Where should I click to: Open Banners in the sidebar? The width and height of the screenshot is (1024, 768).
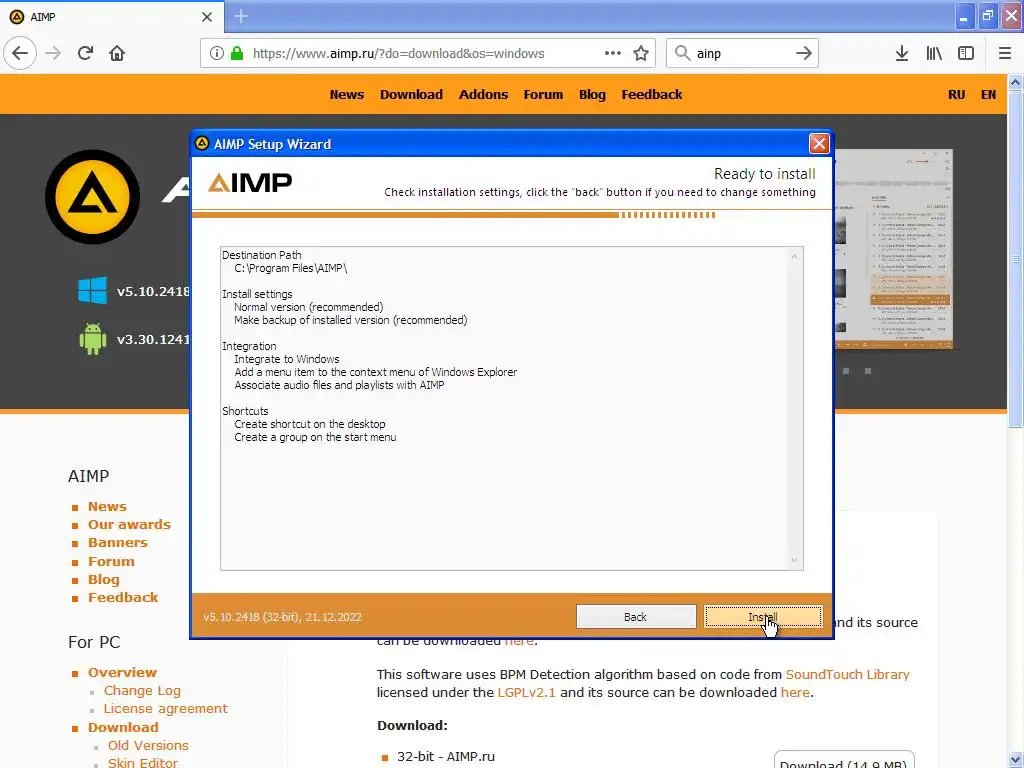point(118,543)
